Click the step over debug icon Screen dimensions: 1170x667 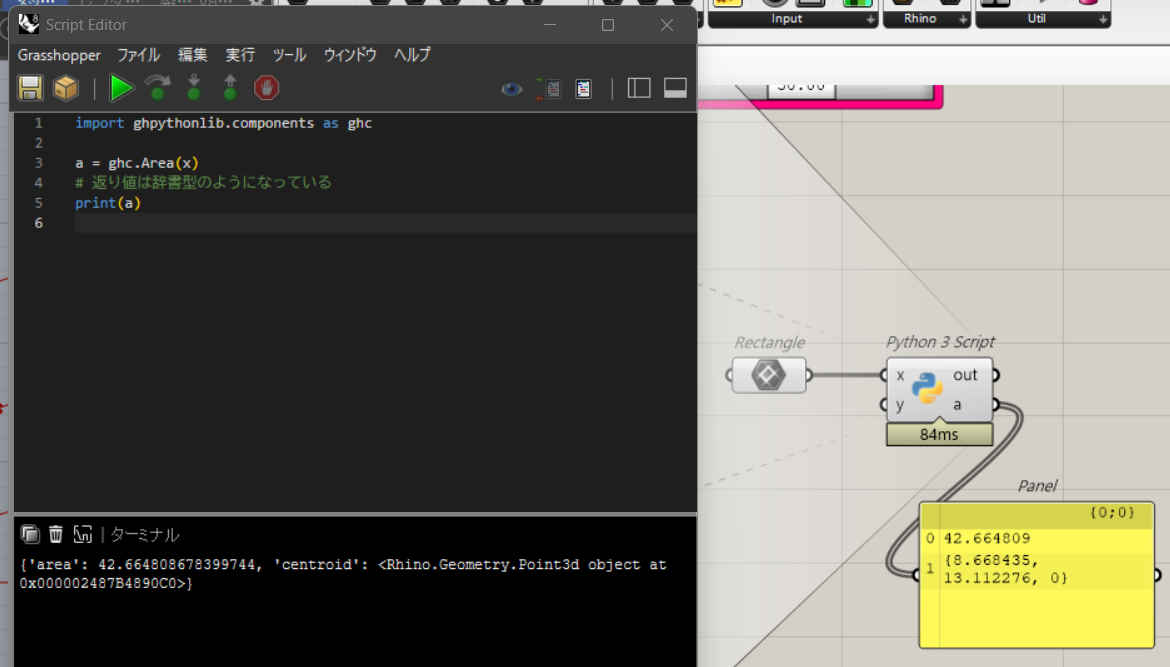coord(158,89)
